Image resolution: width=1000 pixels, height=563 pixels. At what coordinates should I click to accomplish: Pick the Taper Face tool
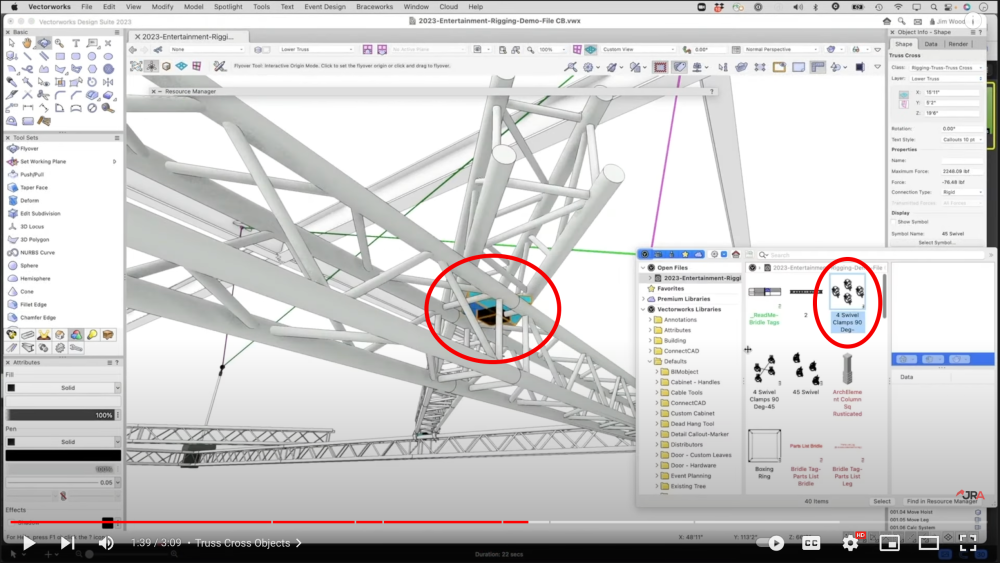(34, 187)
